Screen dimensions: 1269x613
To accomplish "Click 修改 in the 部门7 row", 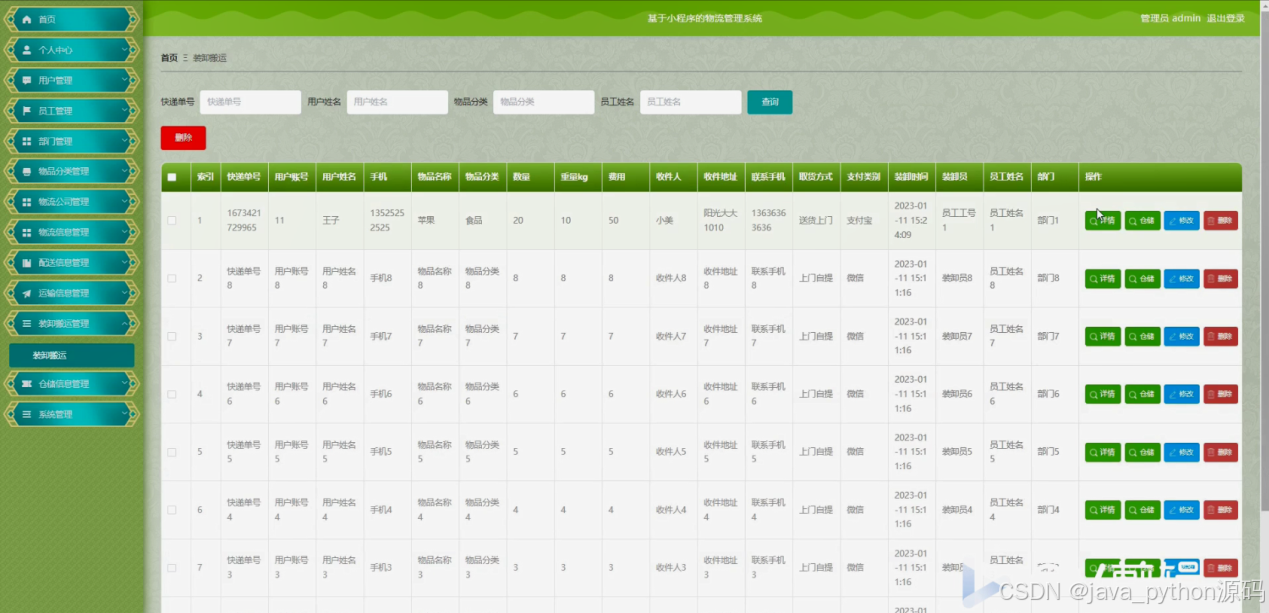I will [x=1181, y=337].
